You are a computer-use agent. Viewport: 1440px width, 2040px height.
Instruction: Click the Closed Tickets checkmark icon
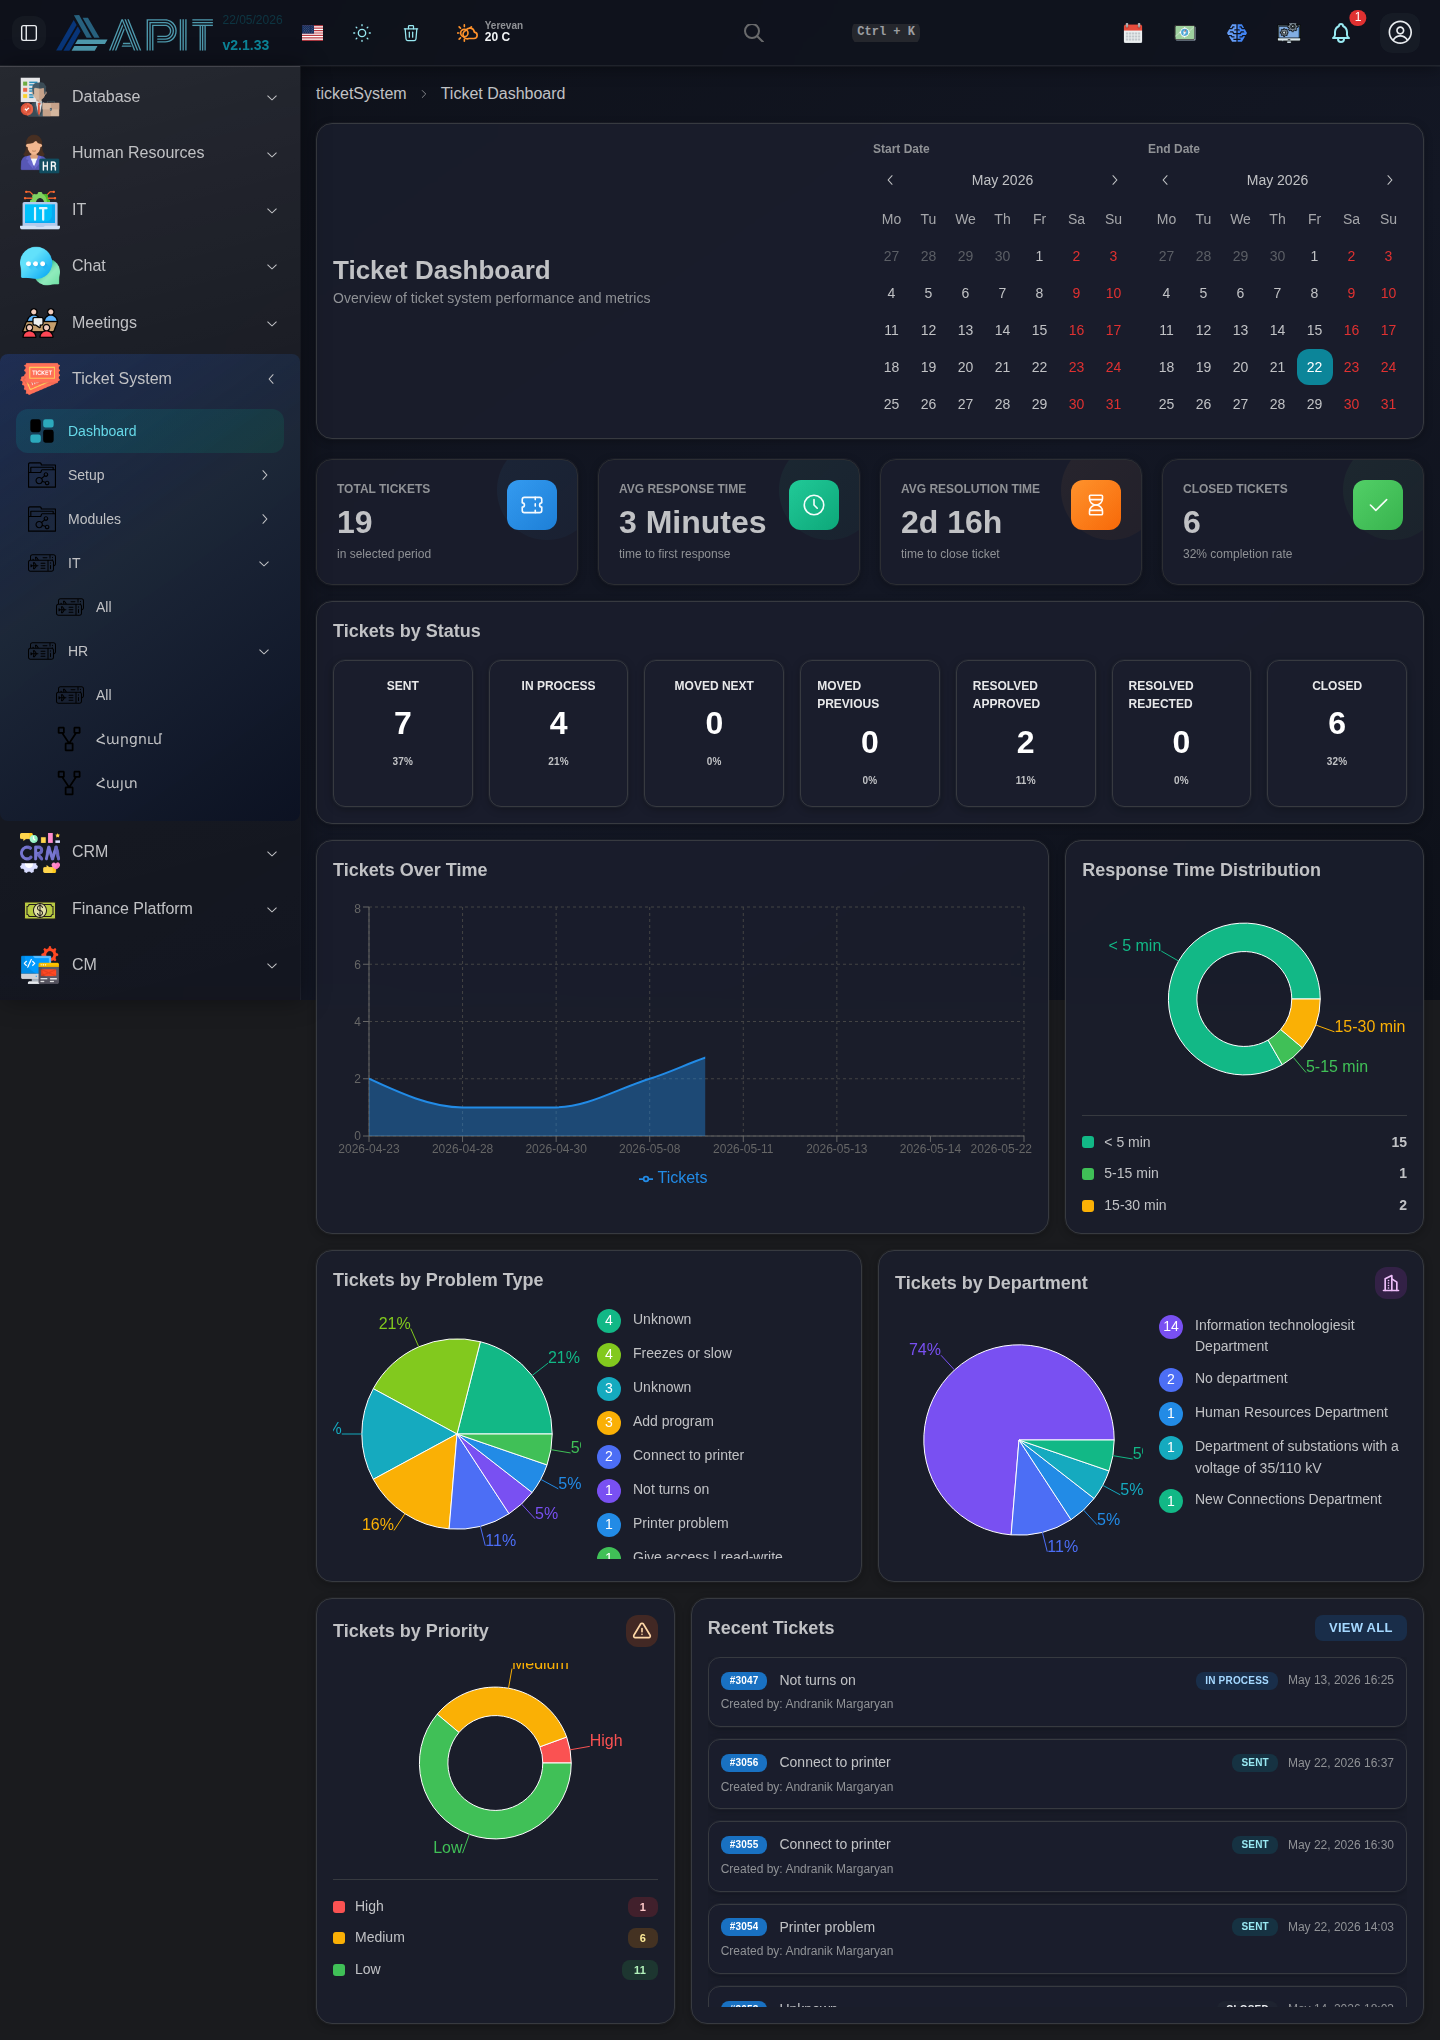point(1378,505)
